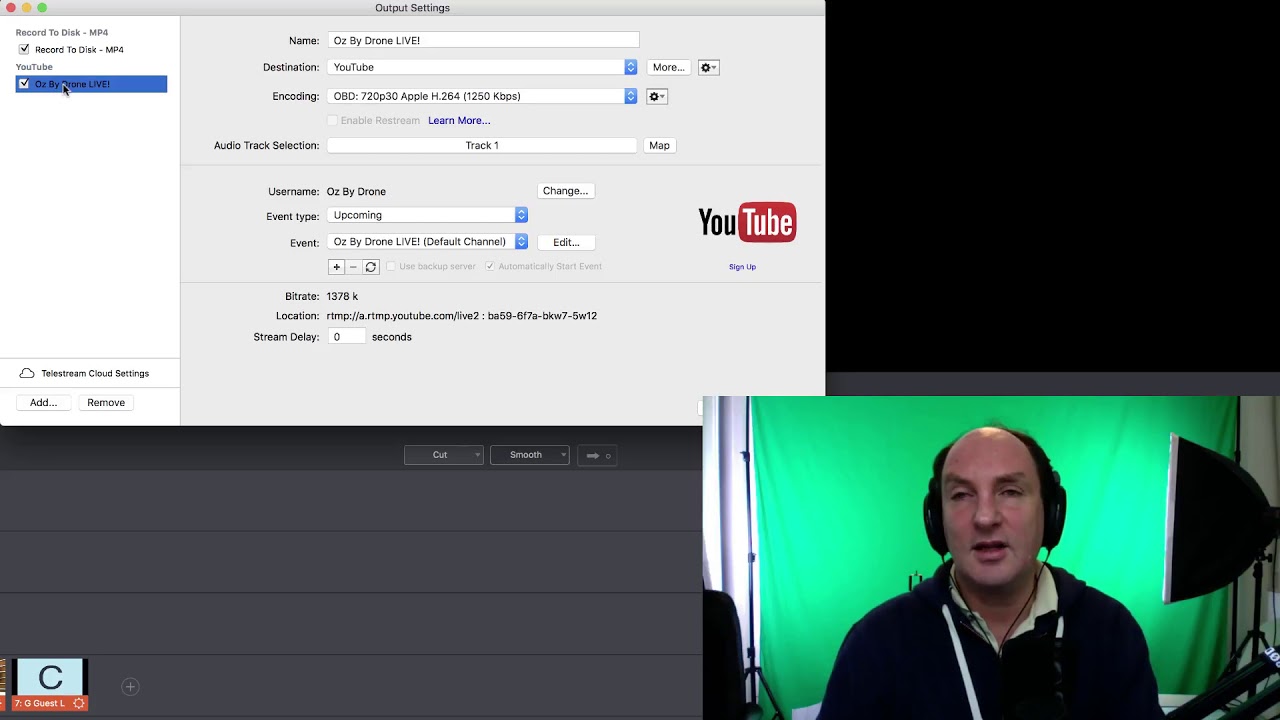Click the transition arrow button
The image size is (1280, 720).
[597, 455]
